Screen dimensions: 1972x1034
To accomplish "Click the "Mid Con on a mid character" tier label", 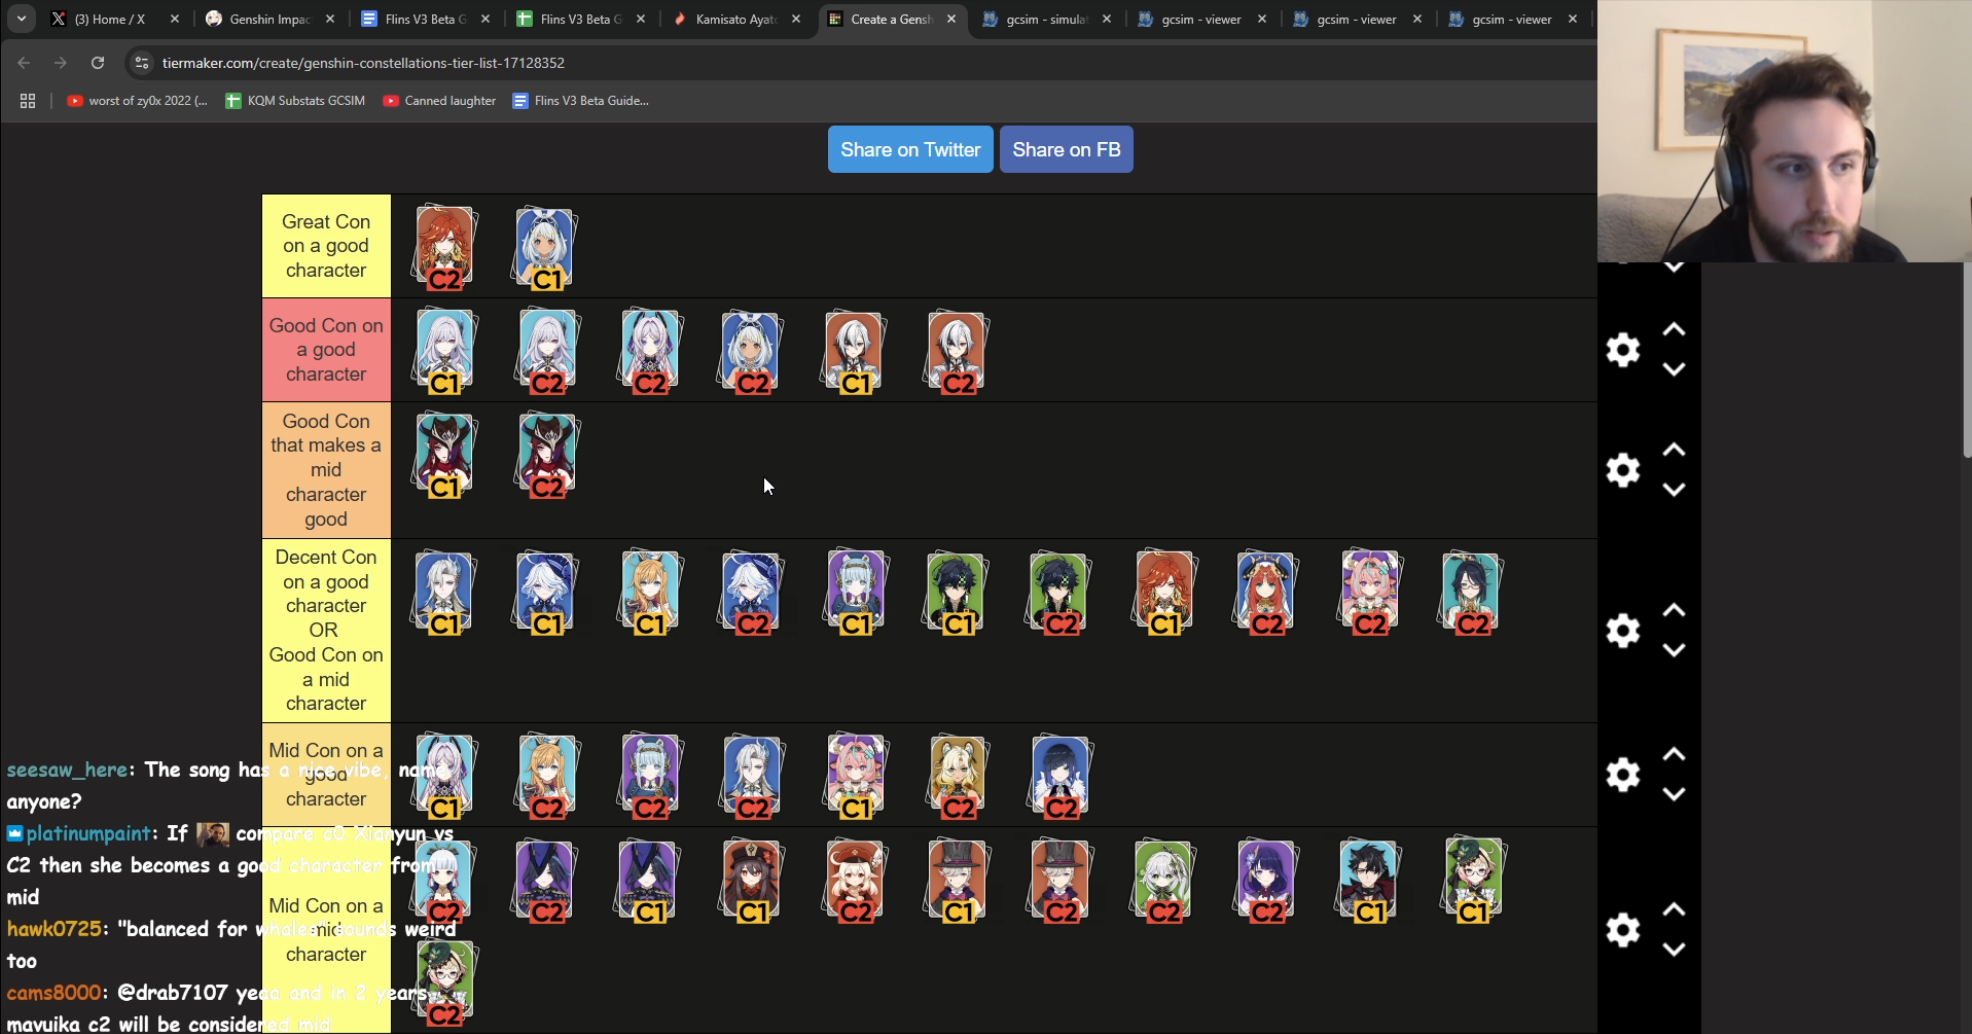I will click(x=326, y=930).
